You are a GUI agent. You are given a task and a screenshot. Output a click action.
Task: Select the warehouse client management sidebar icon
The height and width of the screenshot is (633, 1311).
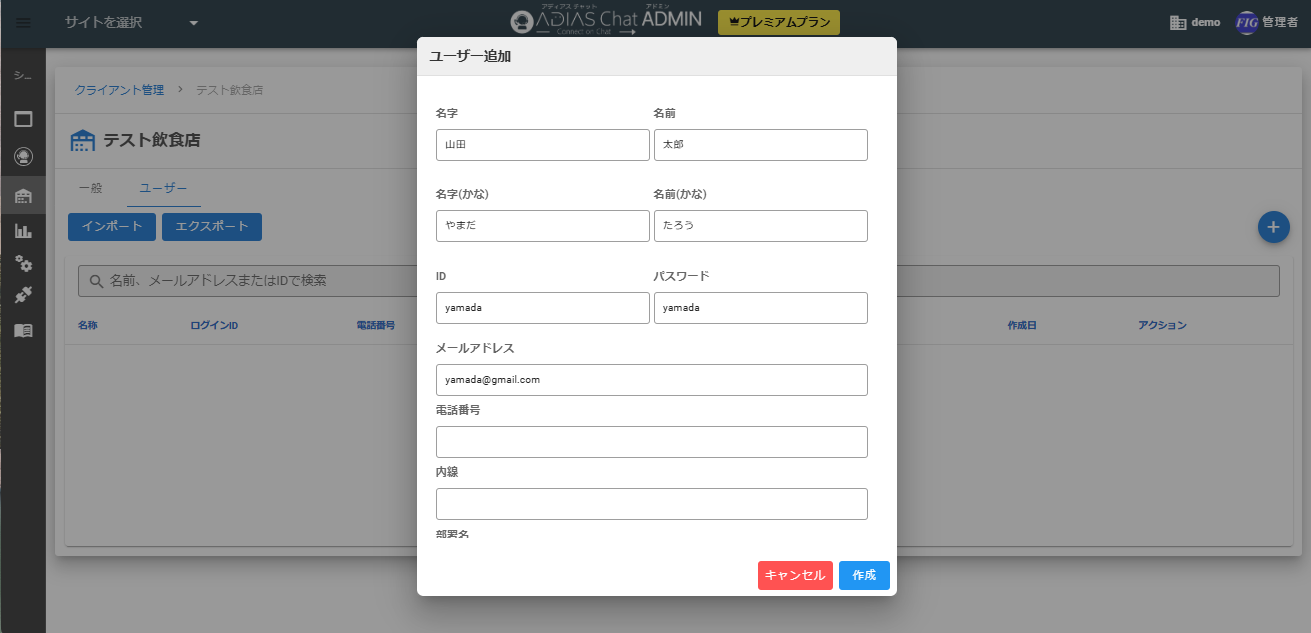coord(23,195)
